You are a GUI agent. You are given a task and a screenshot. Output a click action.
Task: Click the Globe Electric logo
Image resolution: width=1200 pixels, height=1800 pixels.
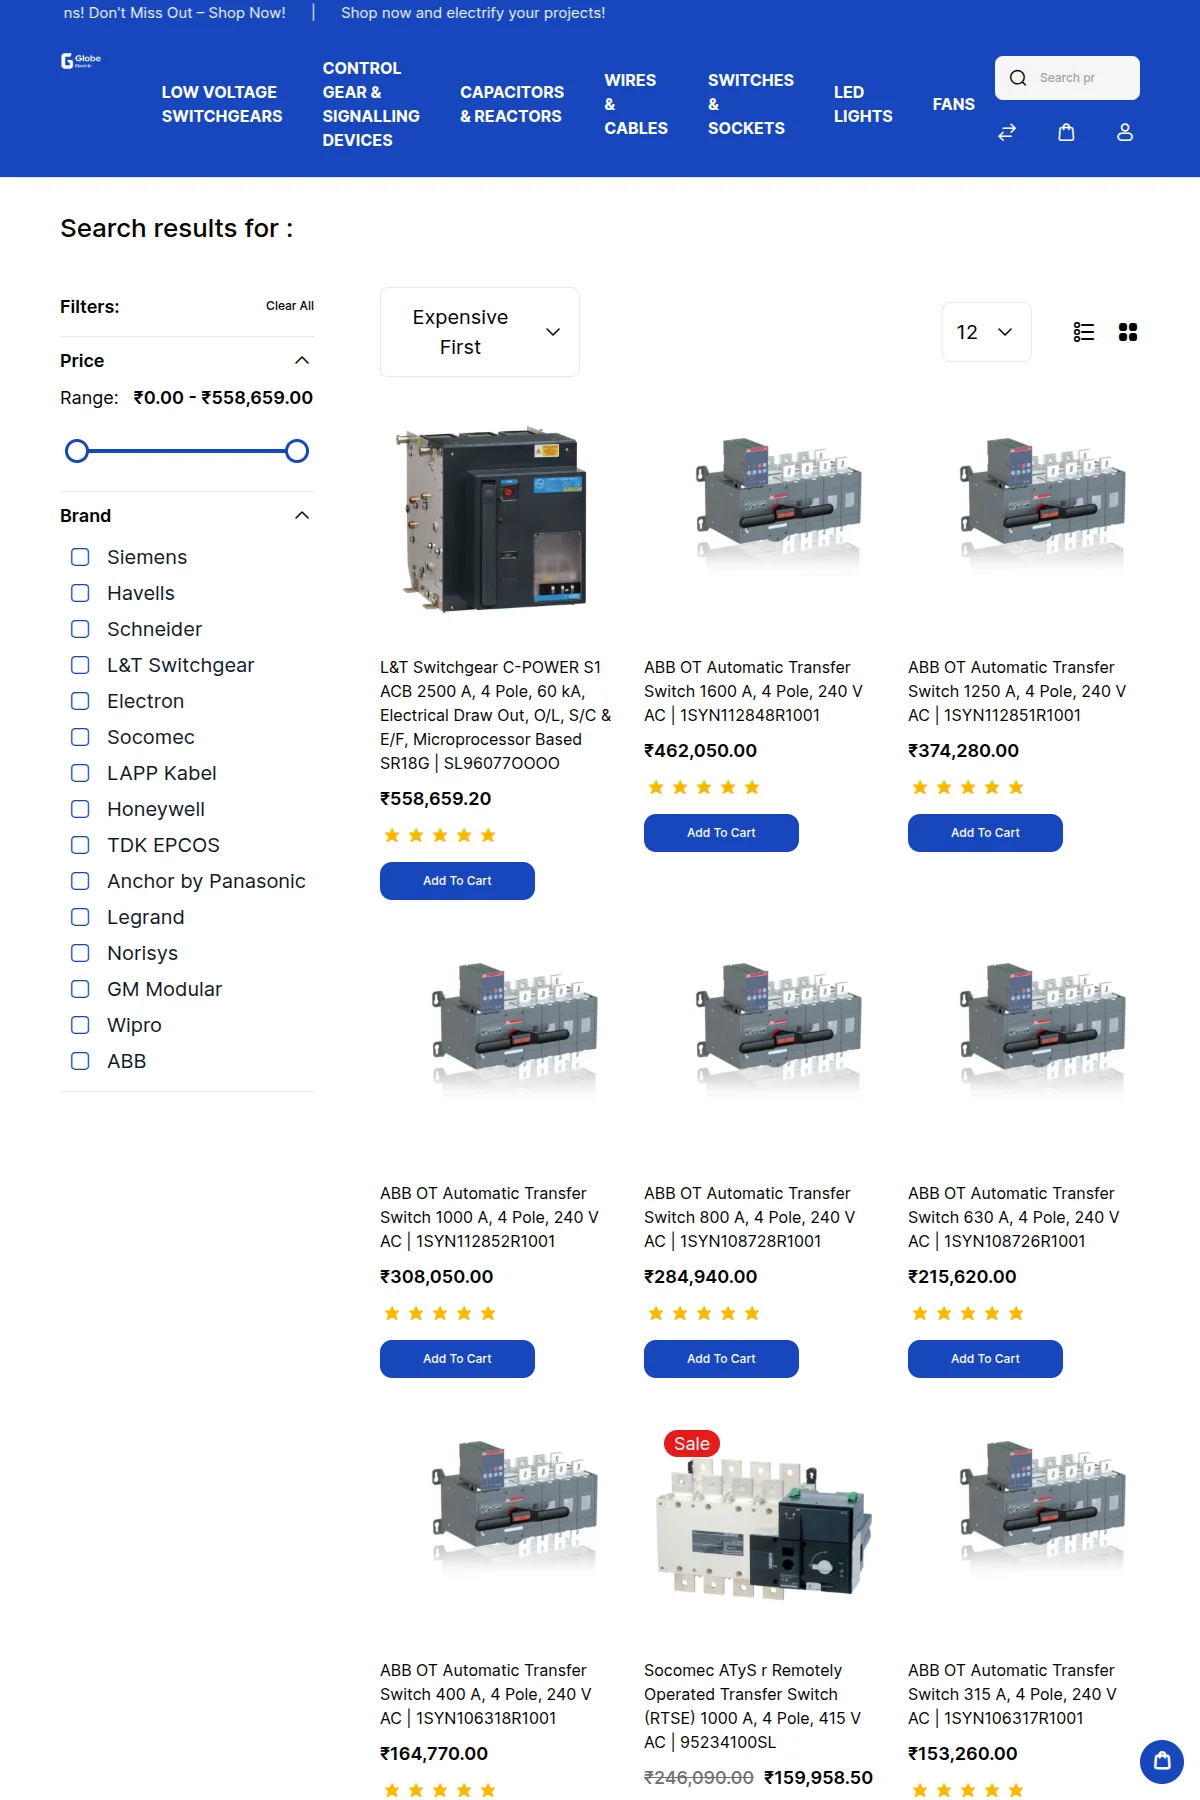coord(81,61)
